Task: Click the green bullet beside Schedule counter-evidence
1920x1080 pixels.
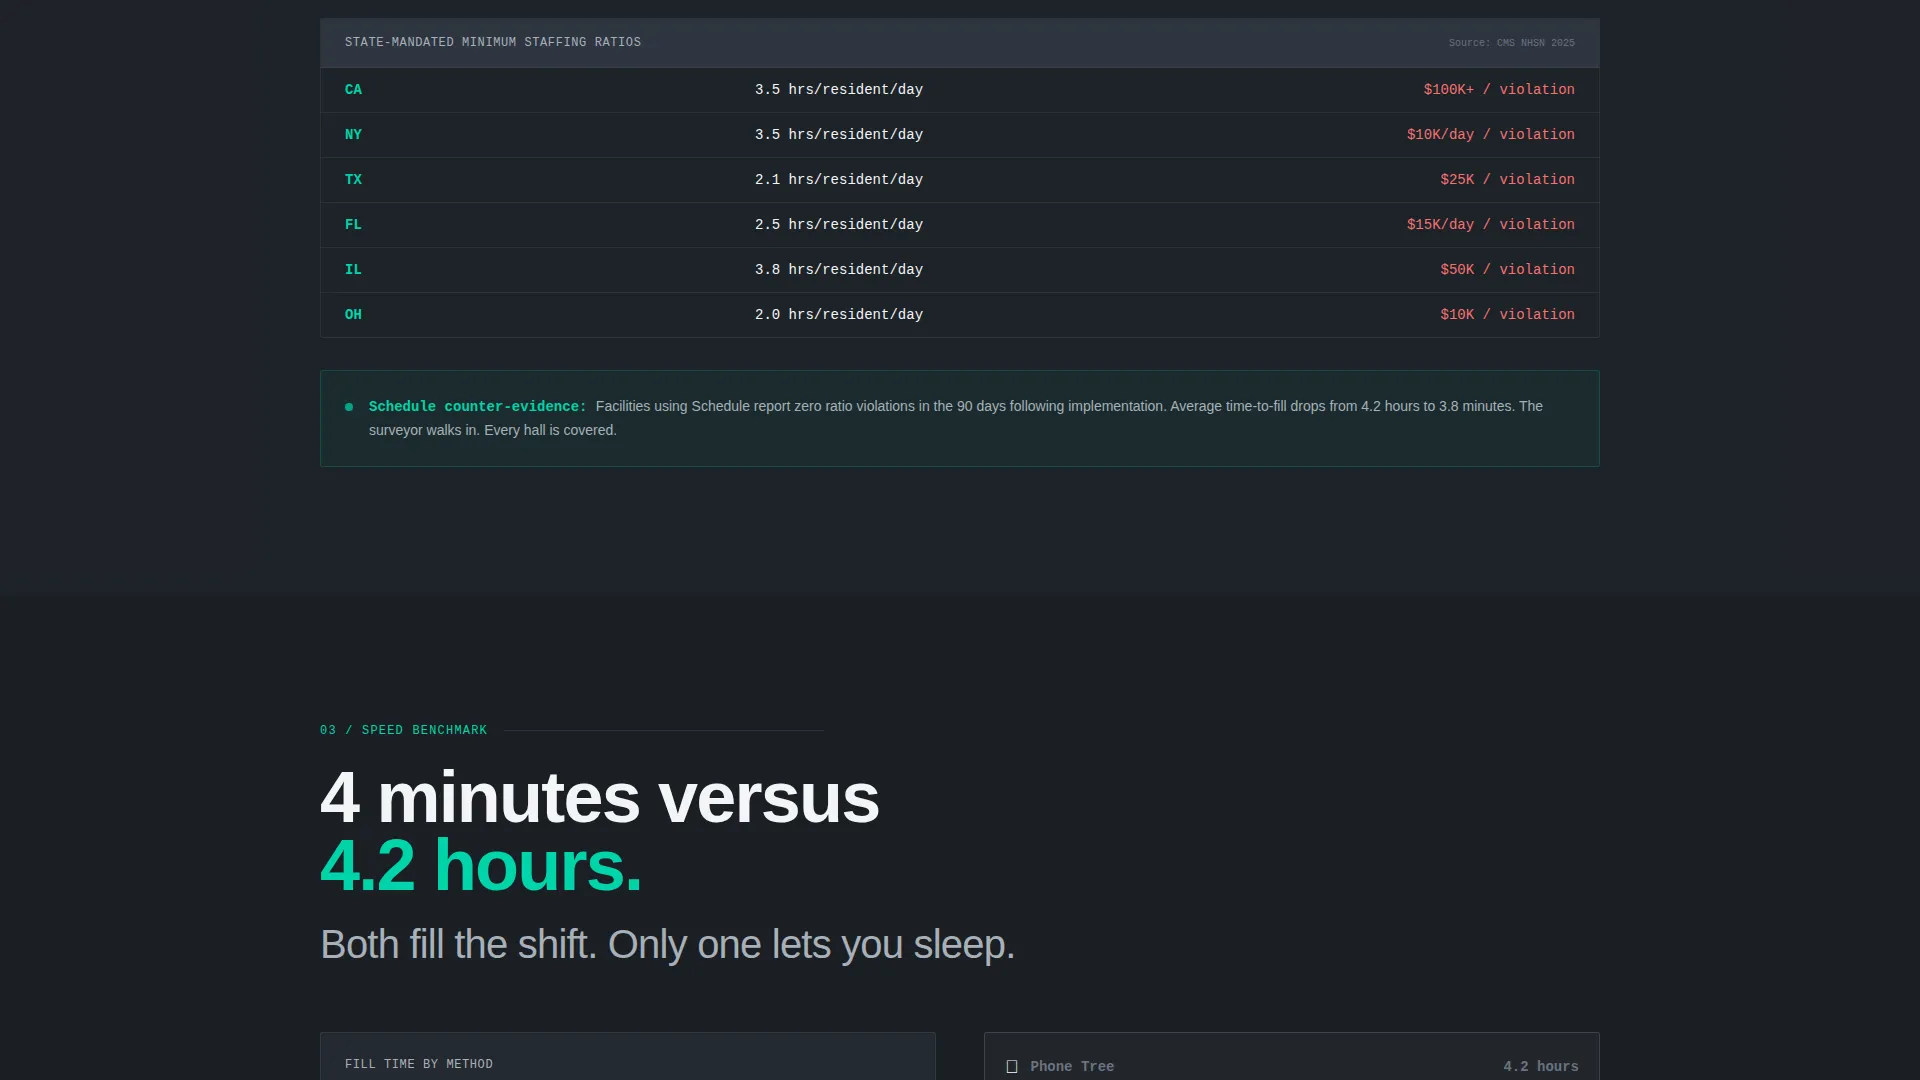Action: coord(349,407)
